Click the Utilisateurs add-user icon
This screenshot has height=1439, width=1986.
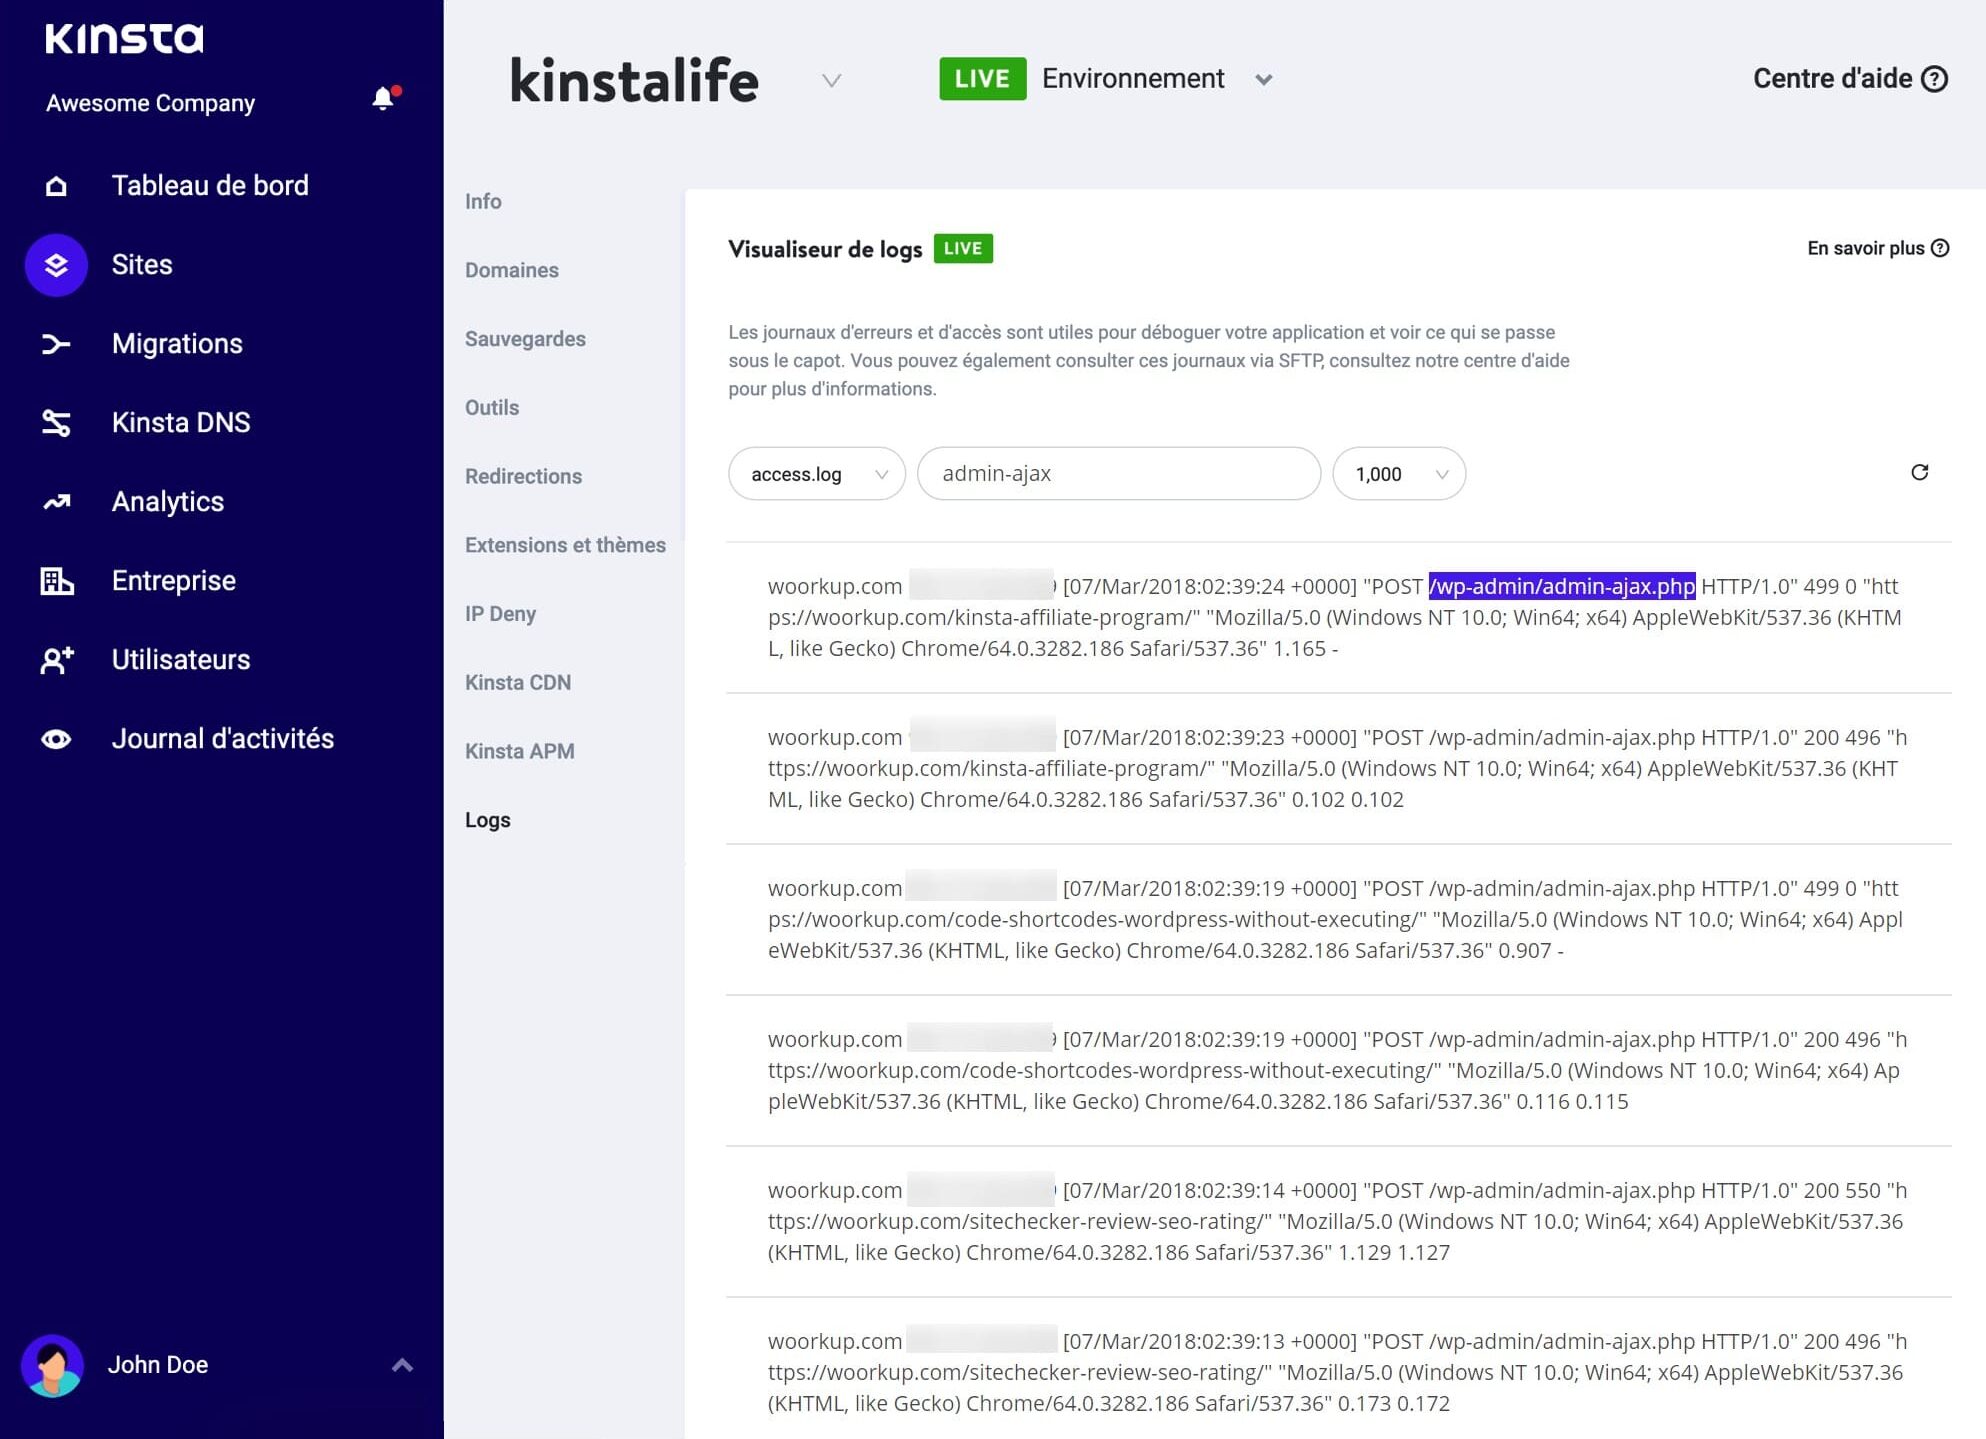pos(57,660)
